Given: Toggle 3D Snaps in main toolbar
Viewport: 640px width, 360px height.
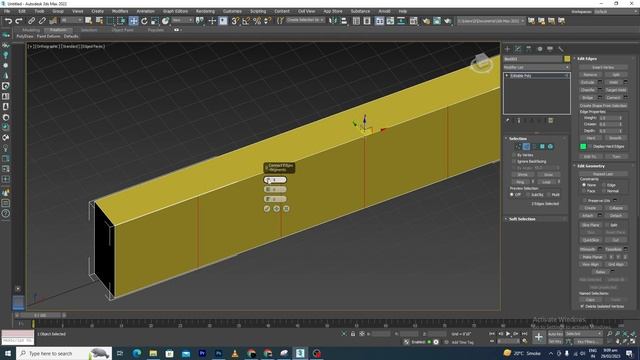Looking at the screenshot, I should coord(235,21).
